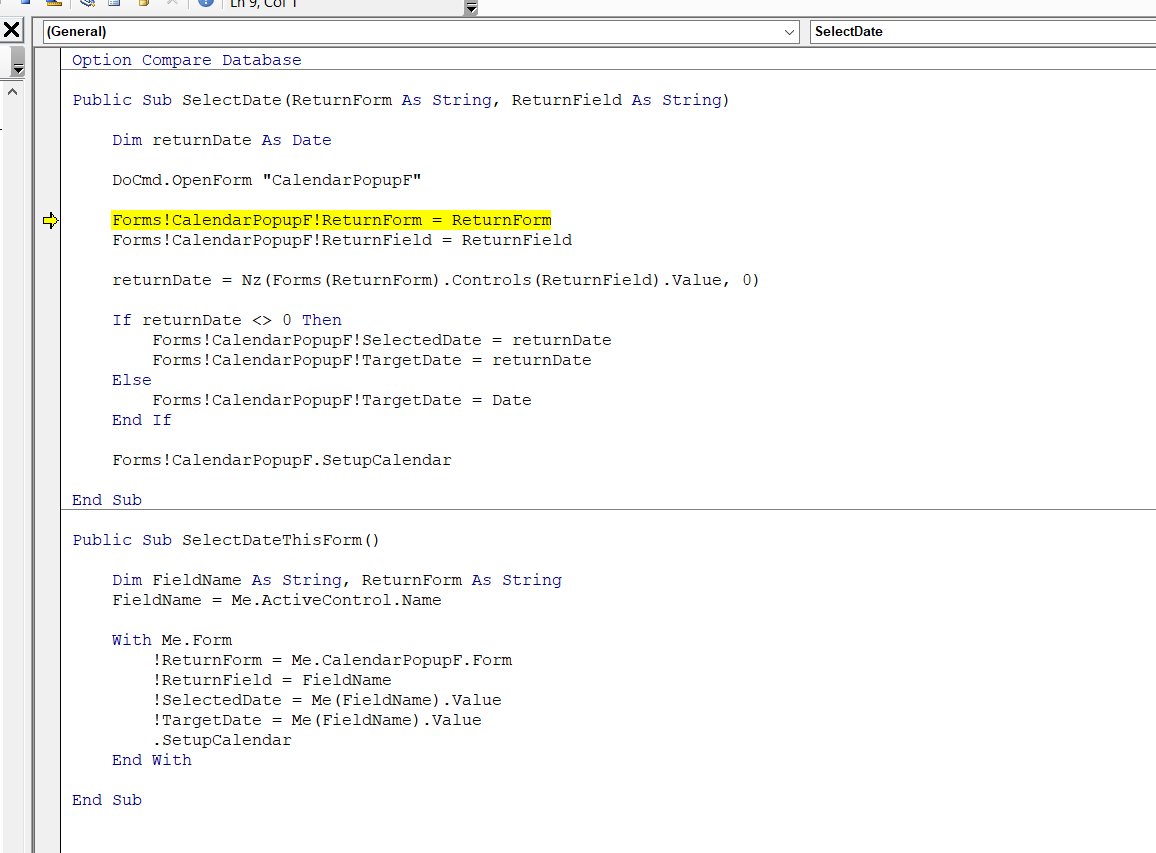Place cursor on Option Compare Database
1156x853 pixels.
pos(186,61)
